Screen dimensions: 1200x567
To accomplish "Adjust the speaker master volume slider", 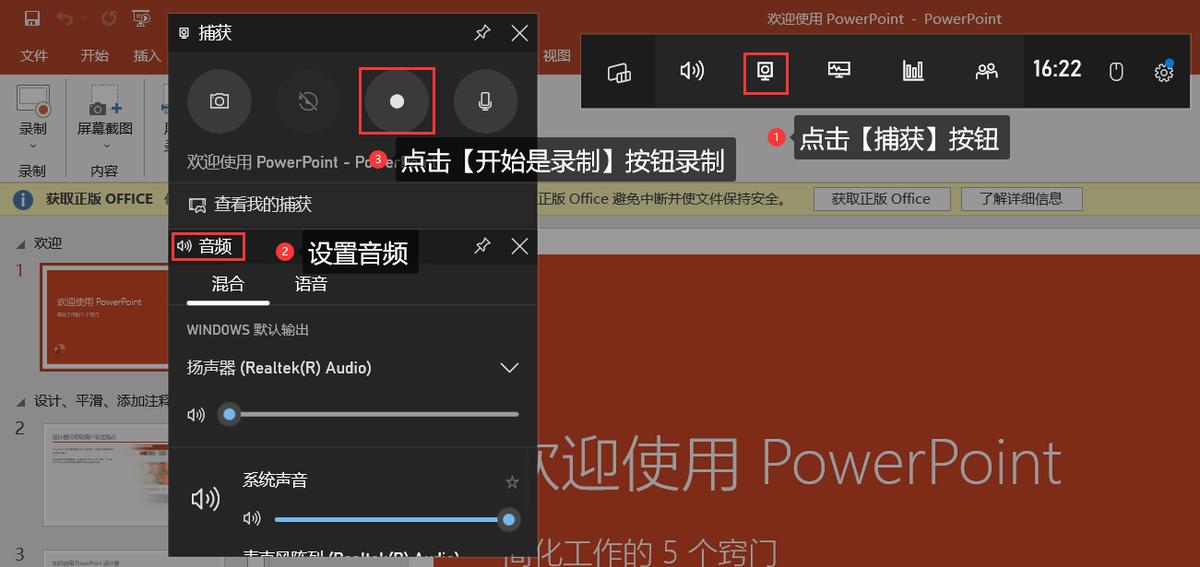I will click(370, 414).
